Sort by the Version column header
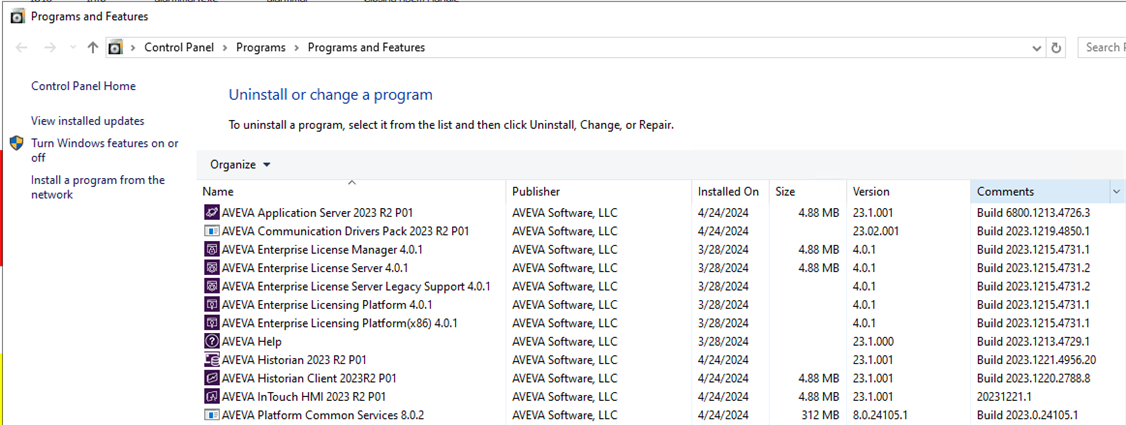The width and height of the screenshot is (1126, 425). [x=908, y=192]
